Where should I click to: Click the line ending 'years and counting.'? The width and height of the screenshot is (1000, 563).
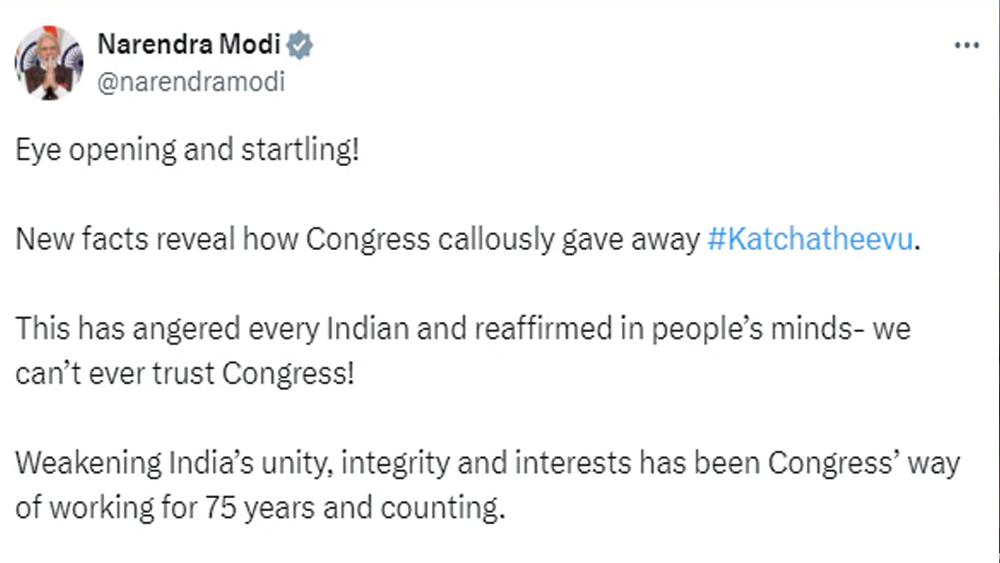pos(258,507)
